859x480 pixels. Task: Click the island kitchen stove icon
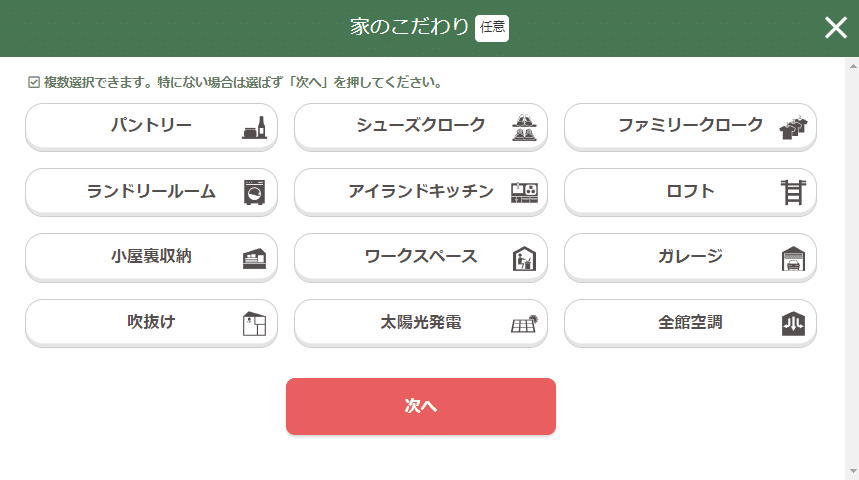pyautogui.click(x=524, y=192)
